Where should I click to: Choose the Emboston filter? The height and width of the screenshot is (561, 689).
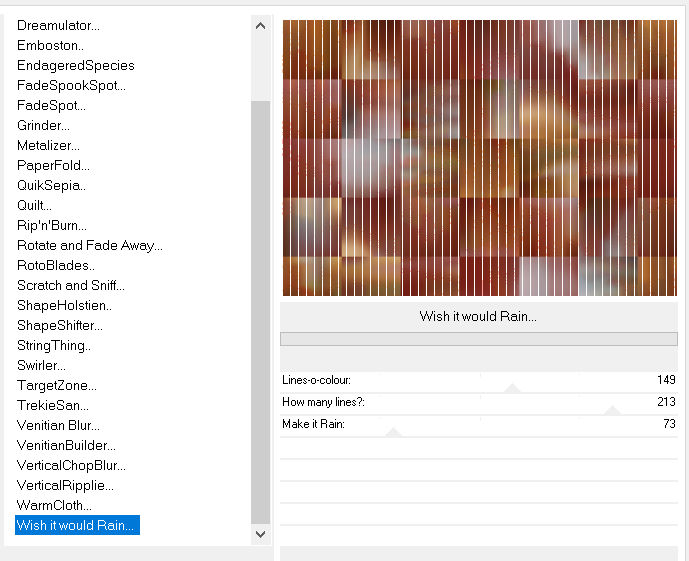(x=50, y=45)
